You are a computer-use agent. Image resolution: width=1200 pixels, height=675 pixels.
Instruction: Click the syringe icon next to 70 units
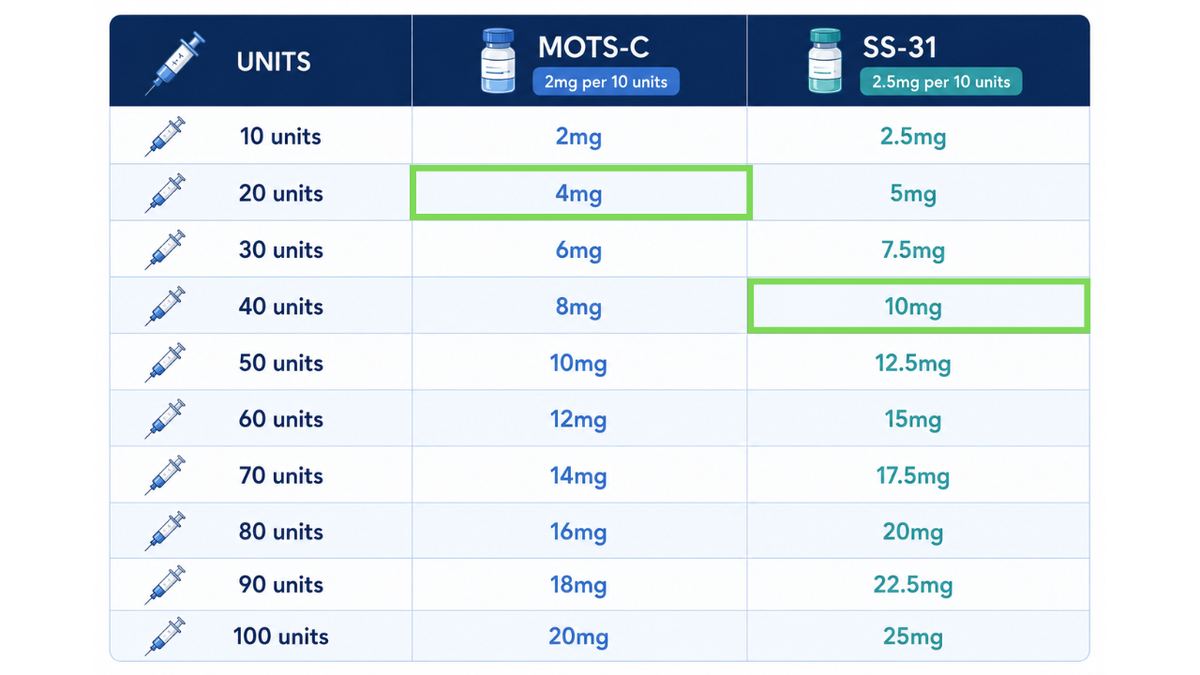(x=165, y=476)
